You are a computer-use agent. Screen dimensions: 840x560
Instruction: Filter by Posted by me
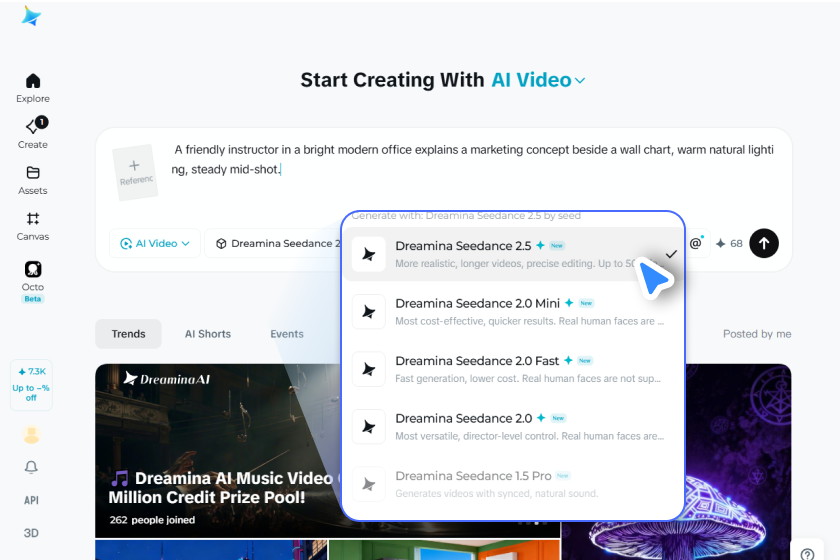pos(757,334)
